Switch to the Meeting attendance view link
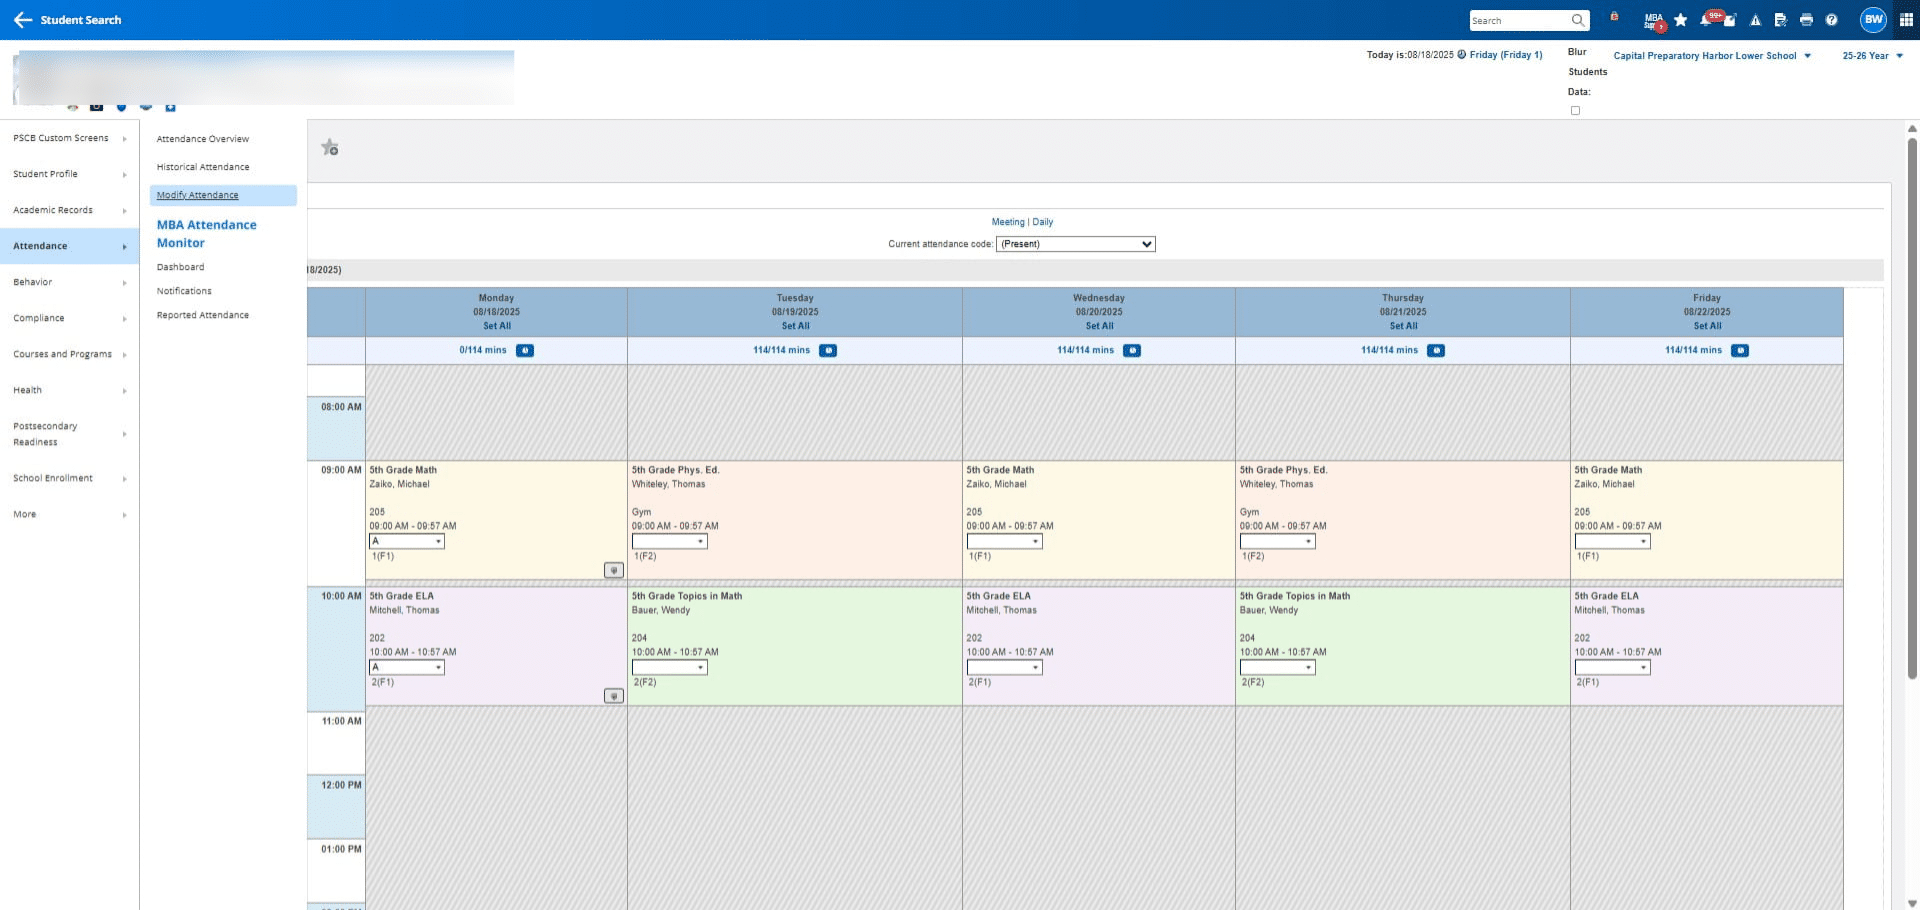This screenshot has width=1920, height=910. click(x=1008, y=222)
